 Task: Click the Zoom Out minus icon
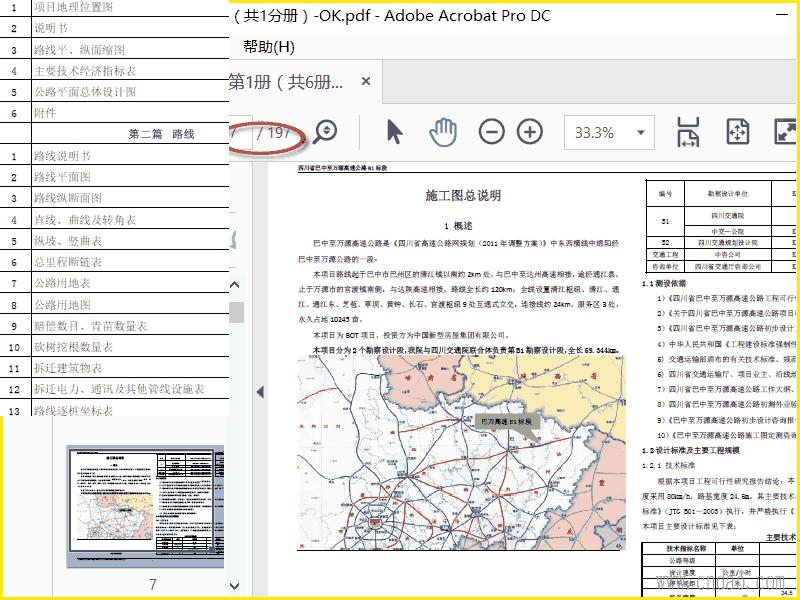click(491, 132)
